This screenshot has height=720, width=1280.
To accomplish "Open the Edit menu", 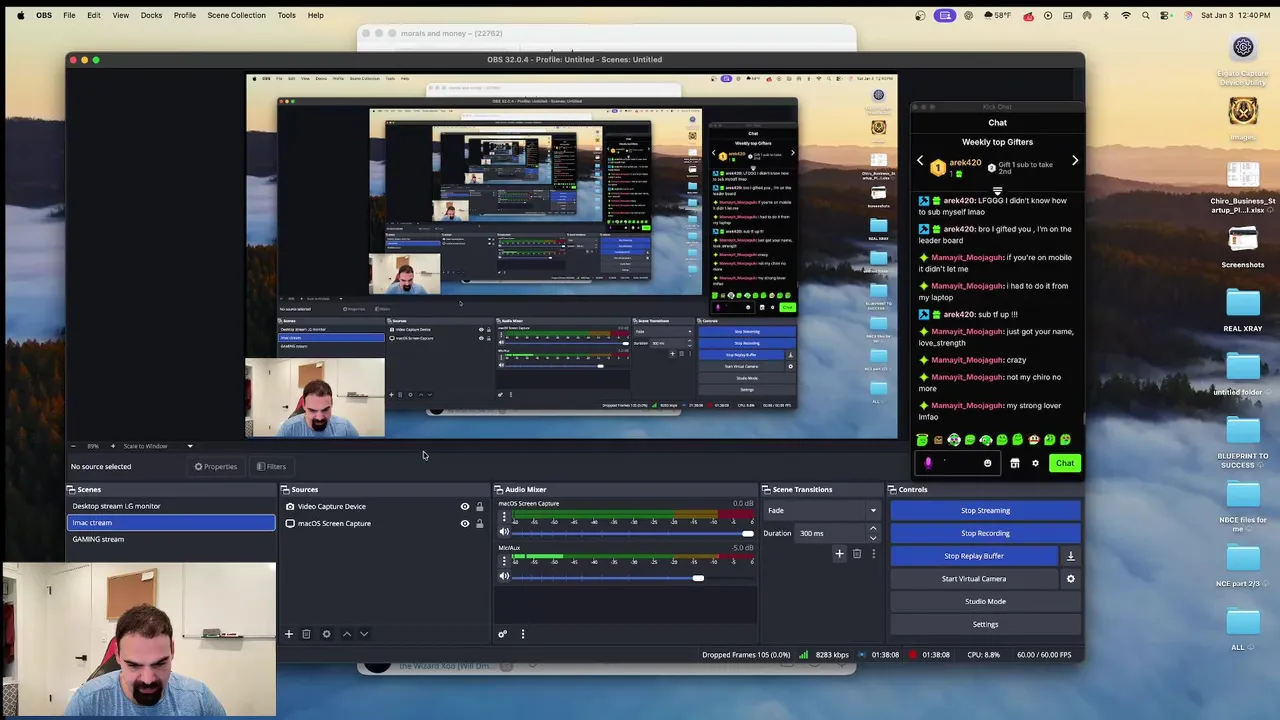I will [x=93, y=15].
